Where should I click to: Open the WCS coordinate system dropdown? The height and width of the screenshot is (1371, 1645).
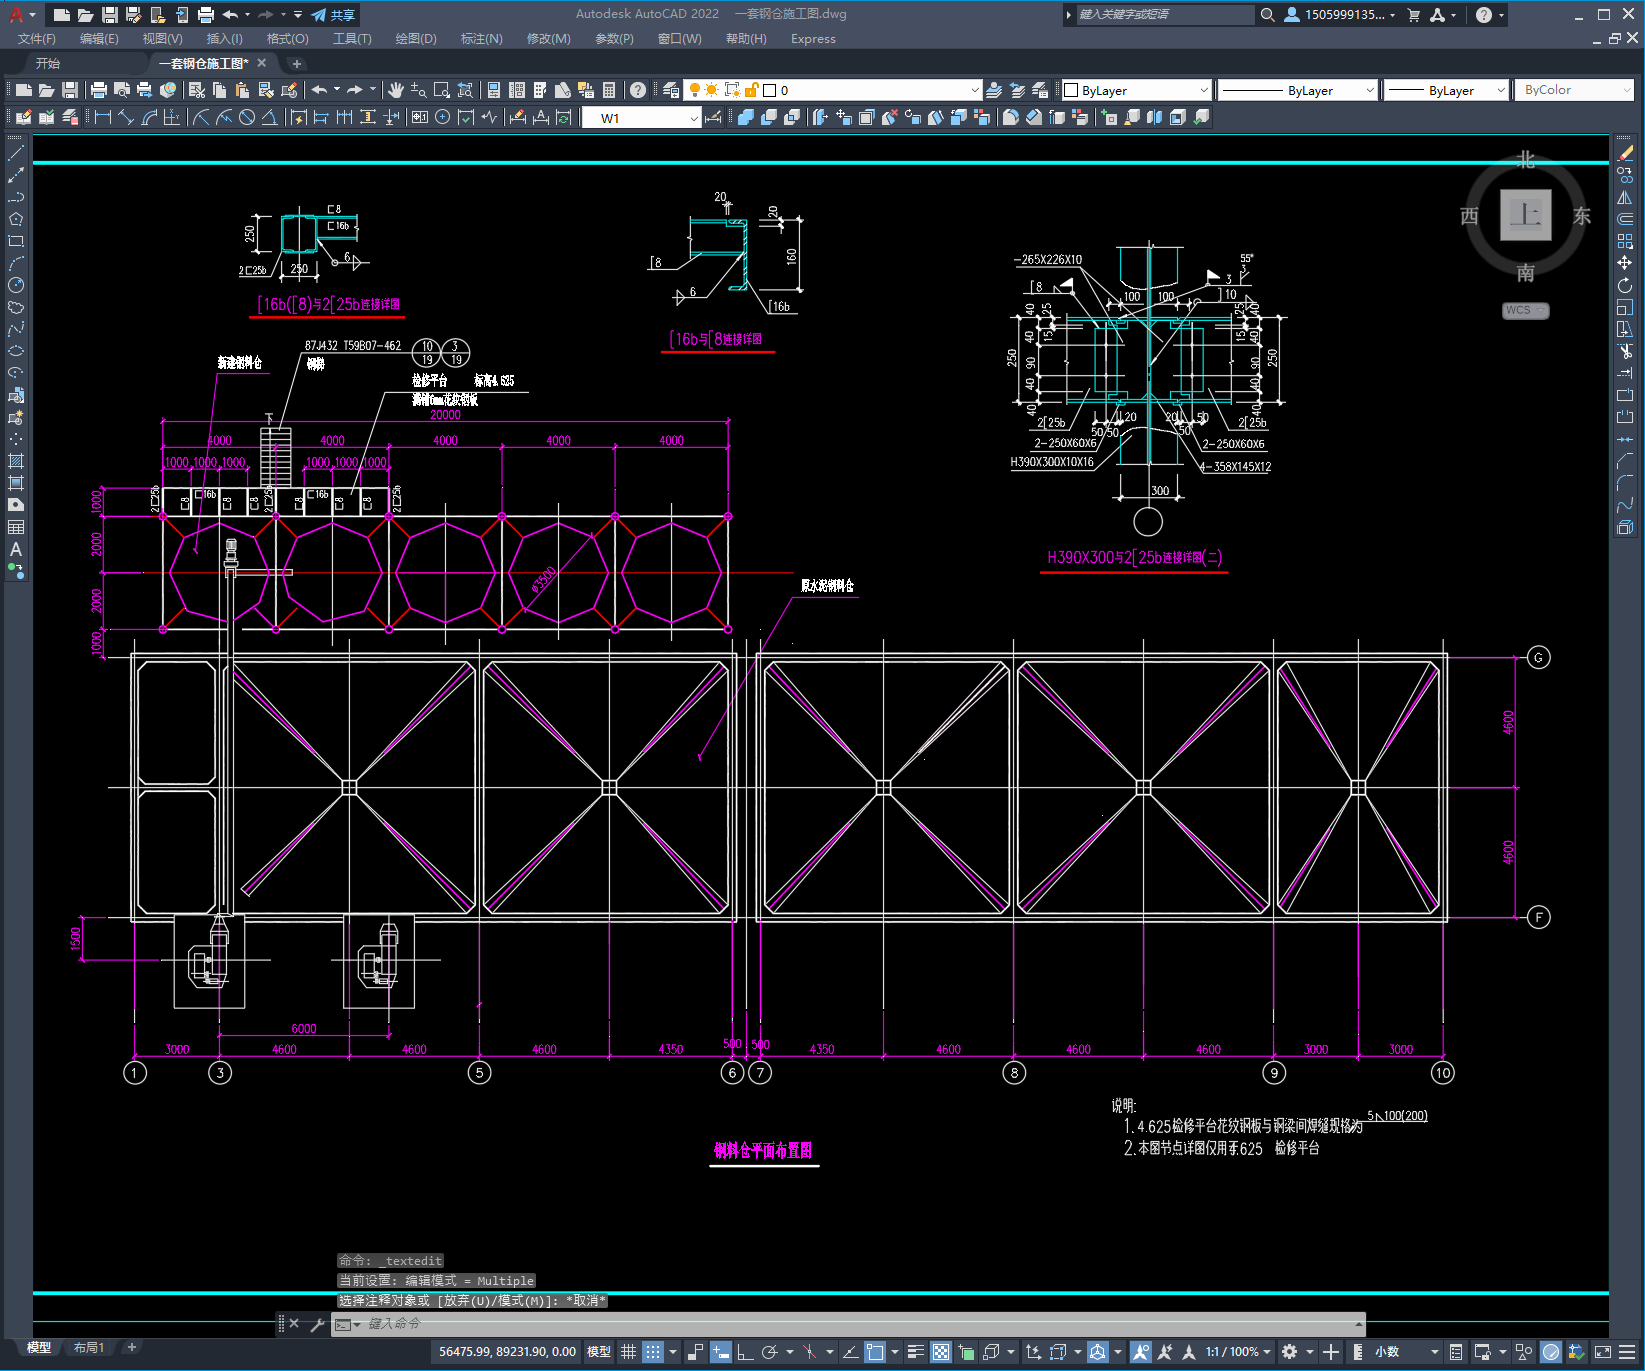[1526, 310]
